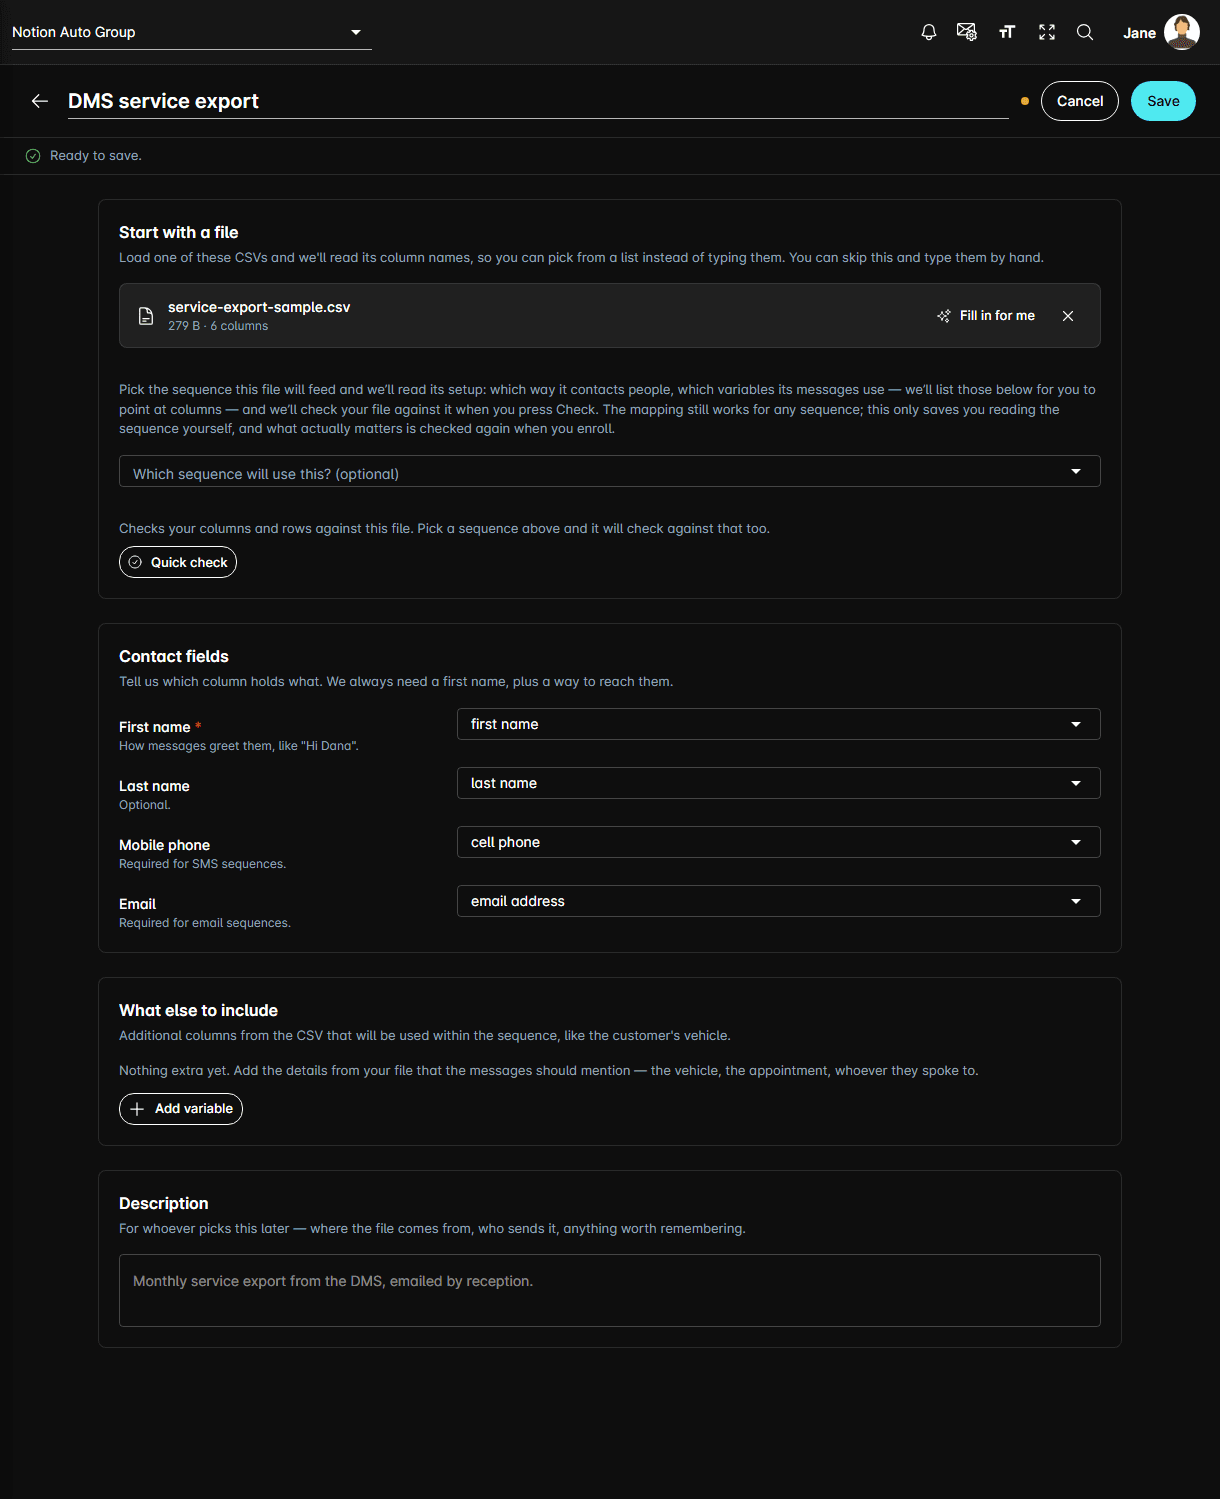Go back with the arrow icon

(40, 101)
